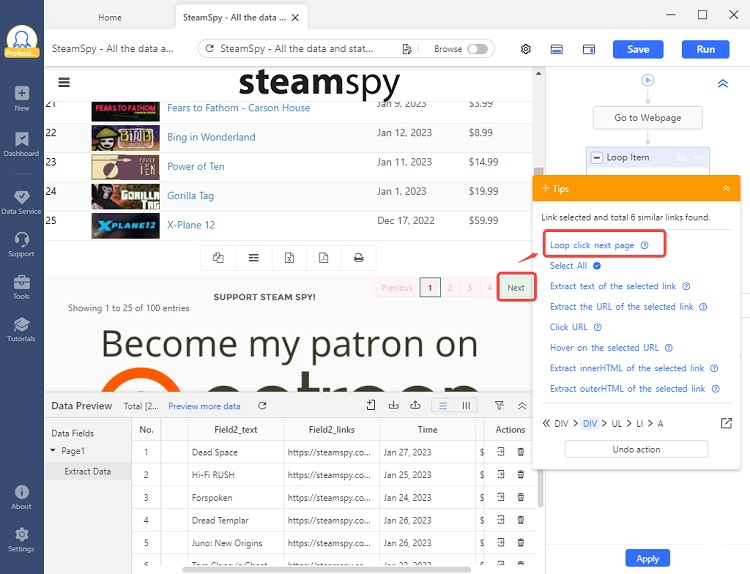750x574 pixels.
Task: Toggle the Browse mode switch
Action: (x=477, y=49)
